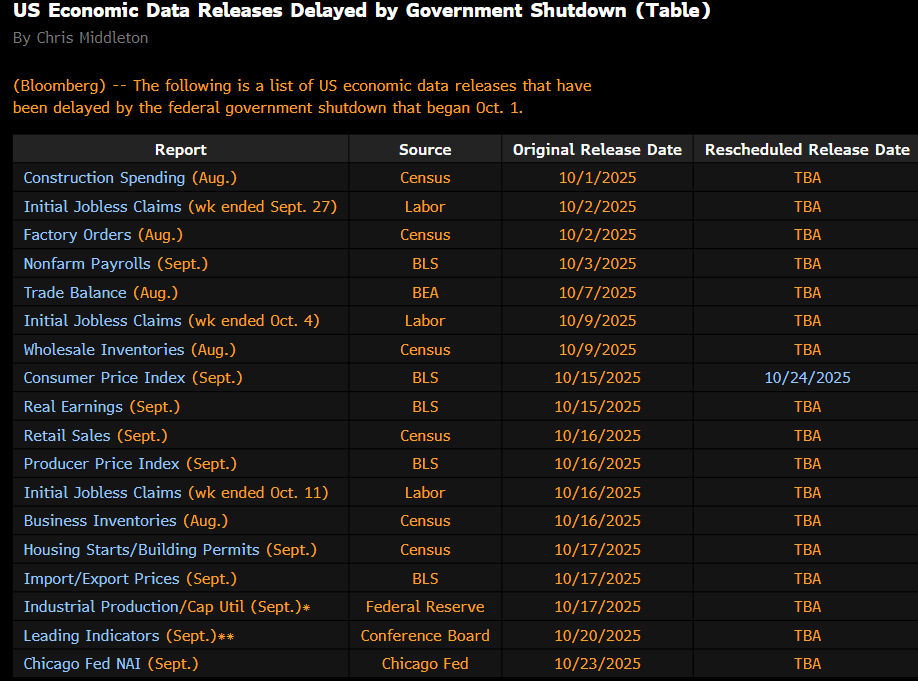Open the Business Inventories link
This screenshot has height=681, width=918.
tap(100, 521)
